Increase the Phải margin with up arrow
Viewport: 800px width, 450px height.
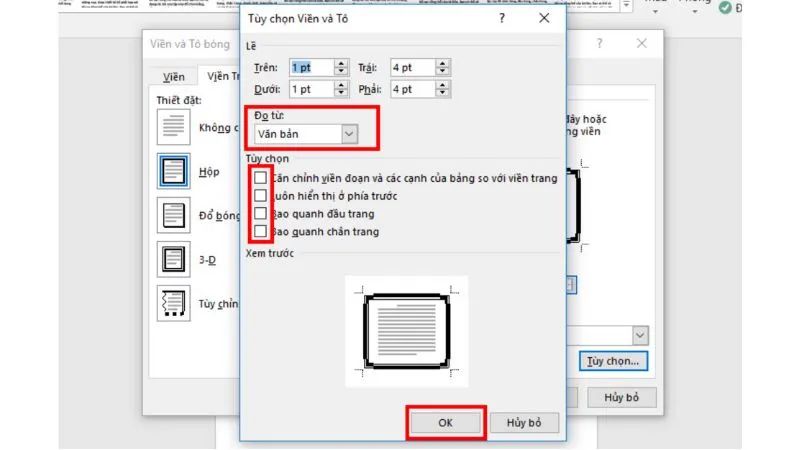click(442, 85)
